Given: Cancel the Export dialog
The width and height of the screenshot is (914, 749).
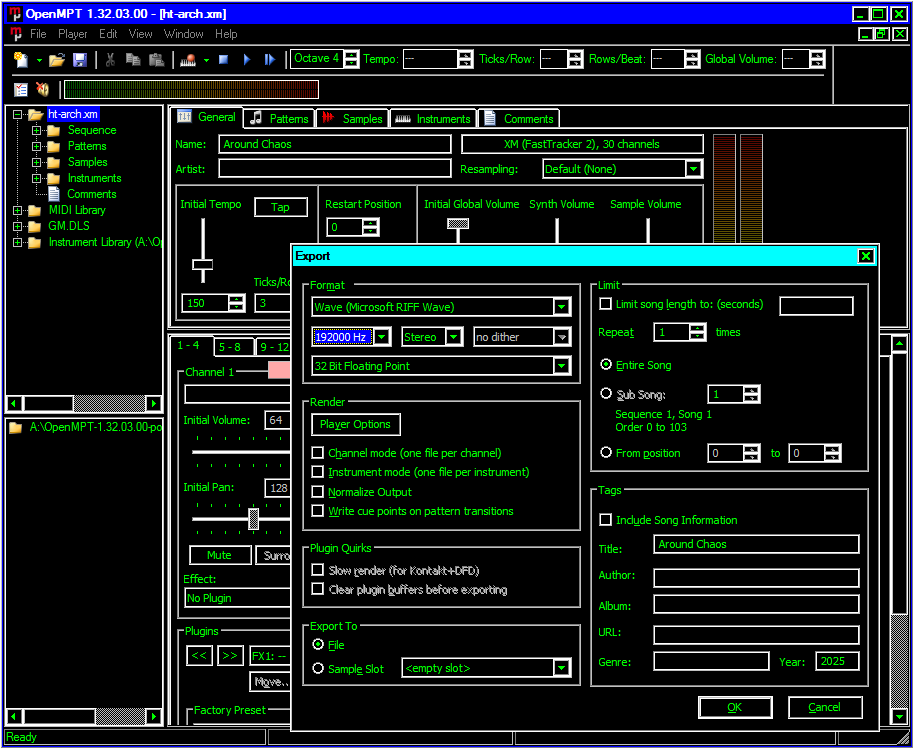Looking at the screenshot, I should (825, 707).
